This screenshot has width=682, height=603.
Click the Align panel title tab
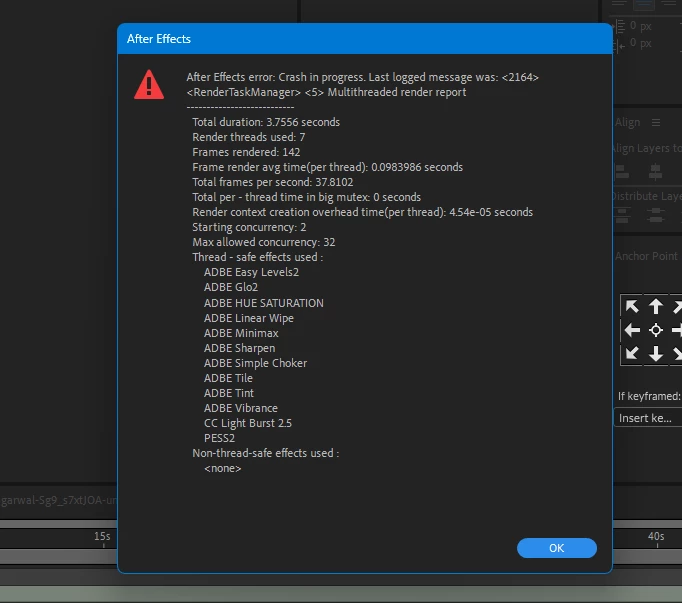pos(627,123)
